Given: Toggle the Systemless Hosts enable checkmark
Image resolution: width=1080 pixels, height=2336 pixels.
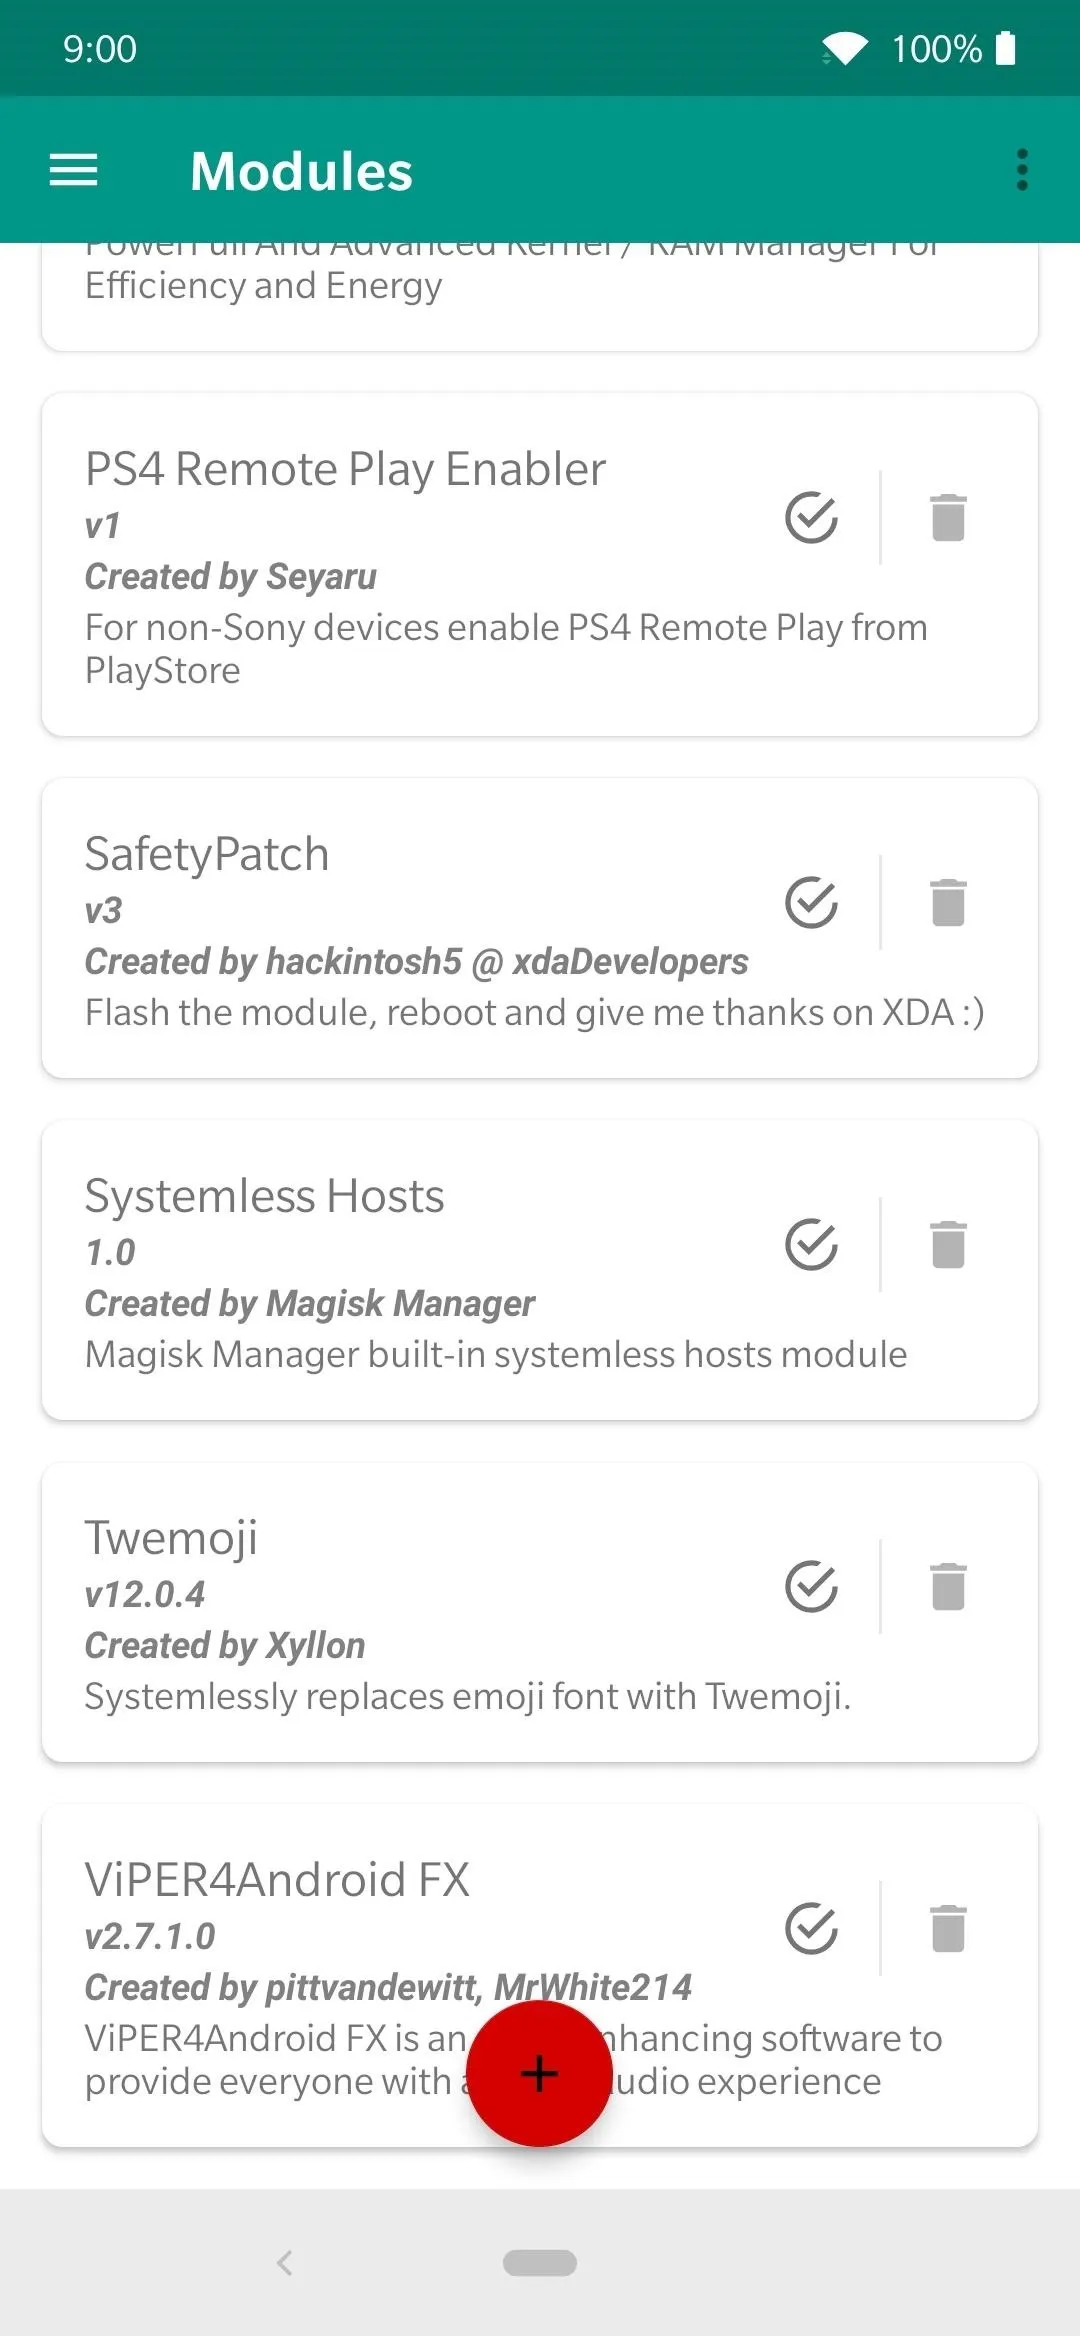Looking at the screenshot, I should [x=811, y=1244].
